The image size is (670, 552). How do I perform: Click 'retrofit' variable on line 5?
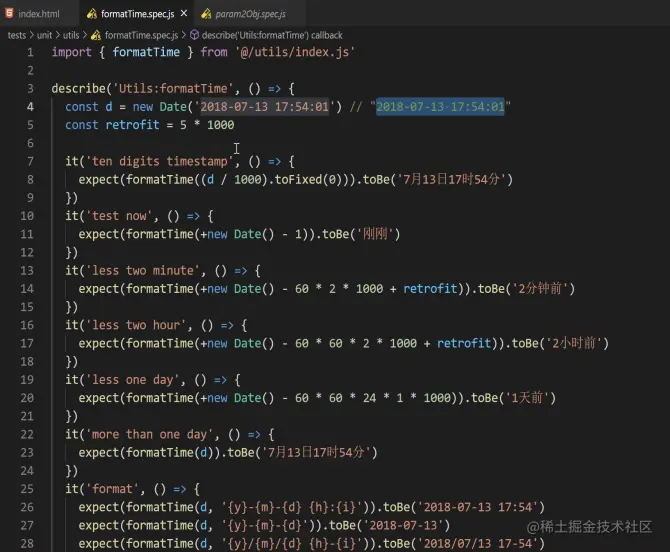132,125
